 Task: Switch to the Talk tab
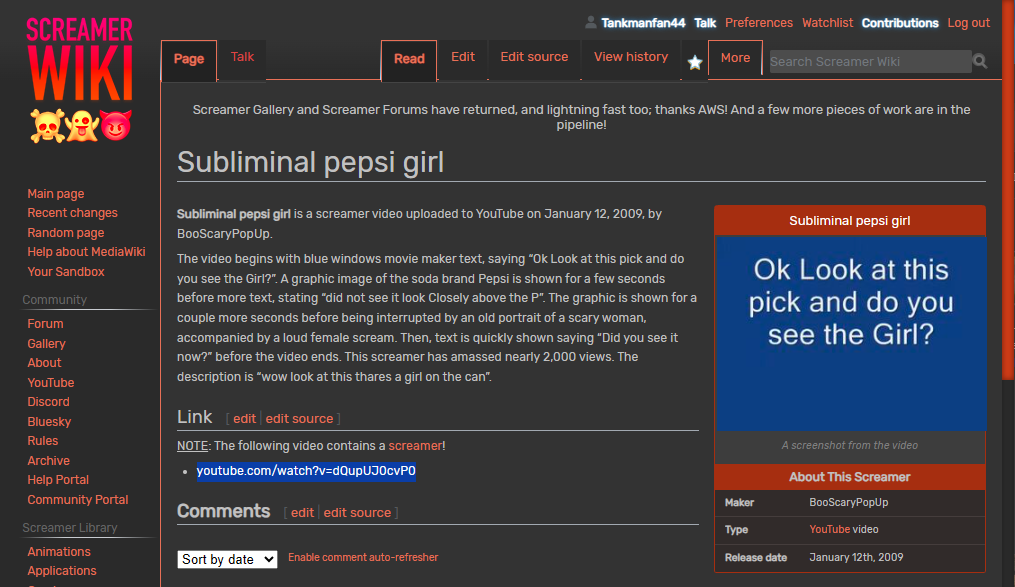click(x=243, y=57)
